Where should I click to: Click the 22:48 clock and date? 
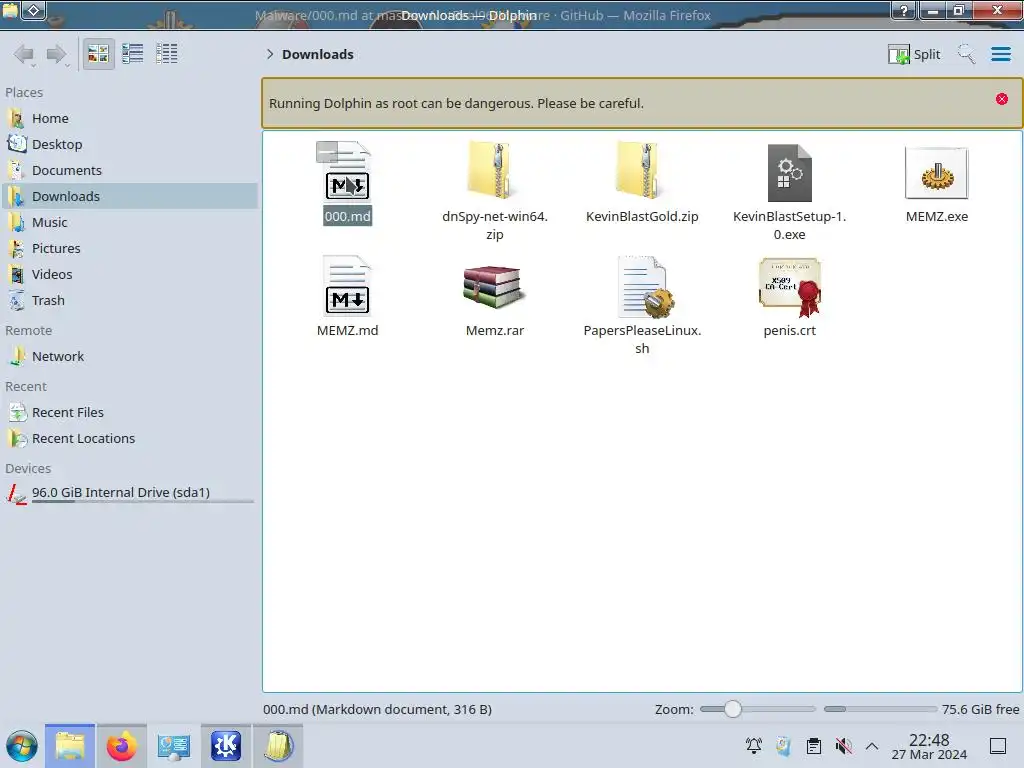pos(929,746)
